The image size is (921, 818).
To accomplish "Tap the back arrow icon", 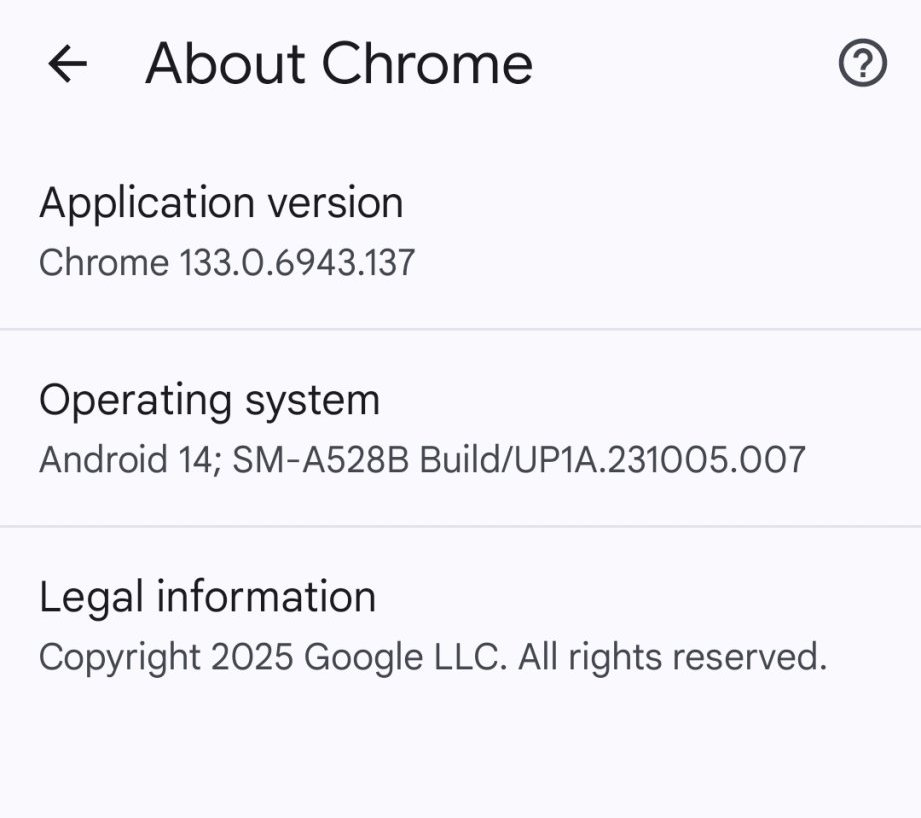I will coord(68,65).
